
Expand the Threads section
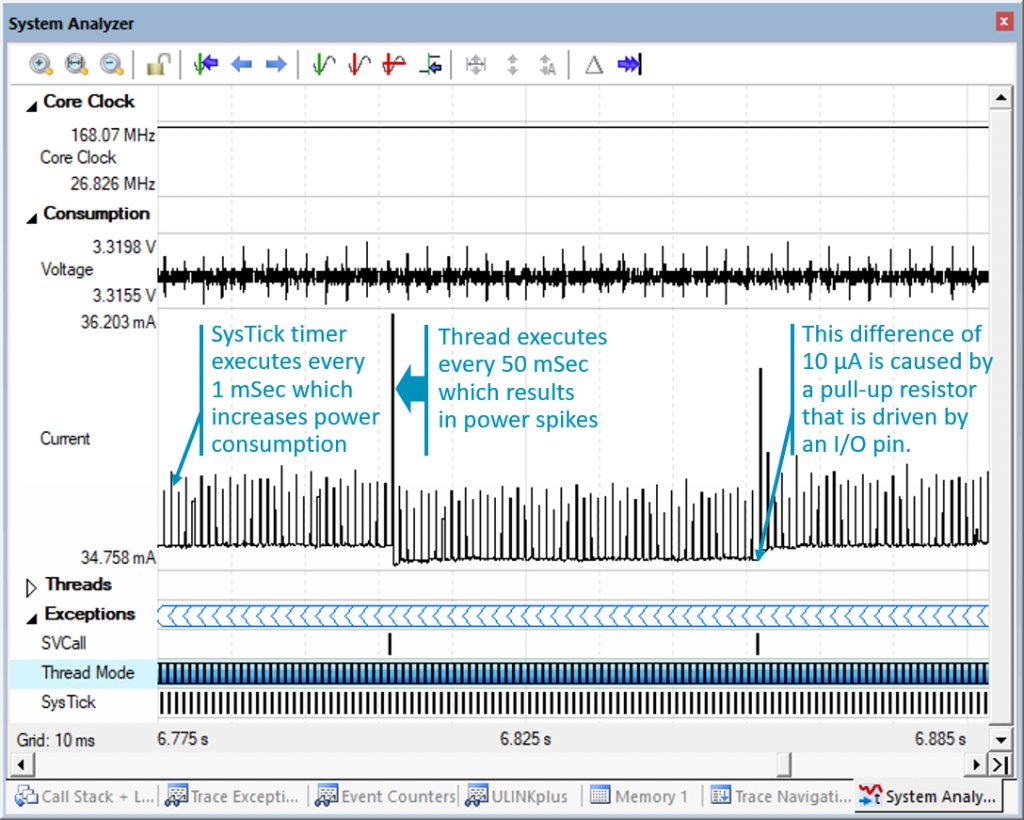(x=32, y=586)
